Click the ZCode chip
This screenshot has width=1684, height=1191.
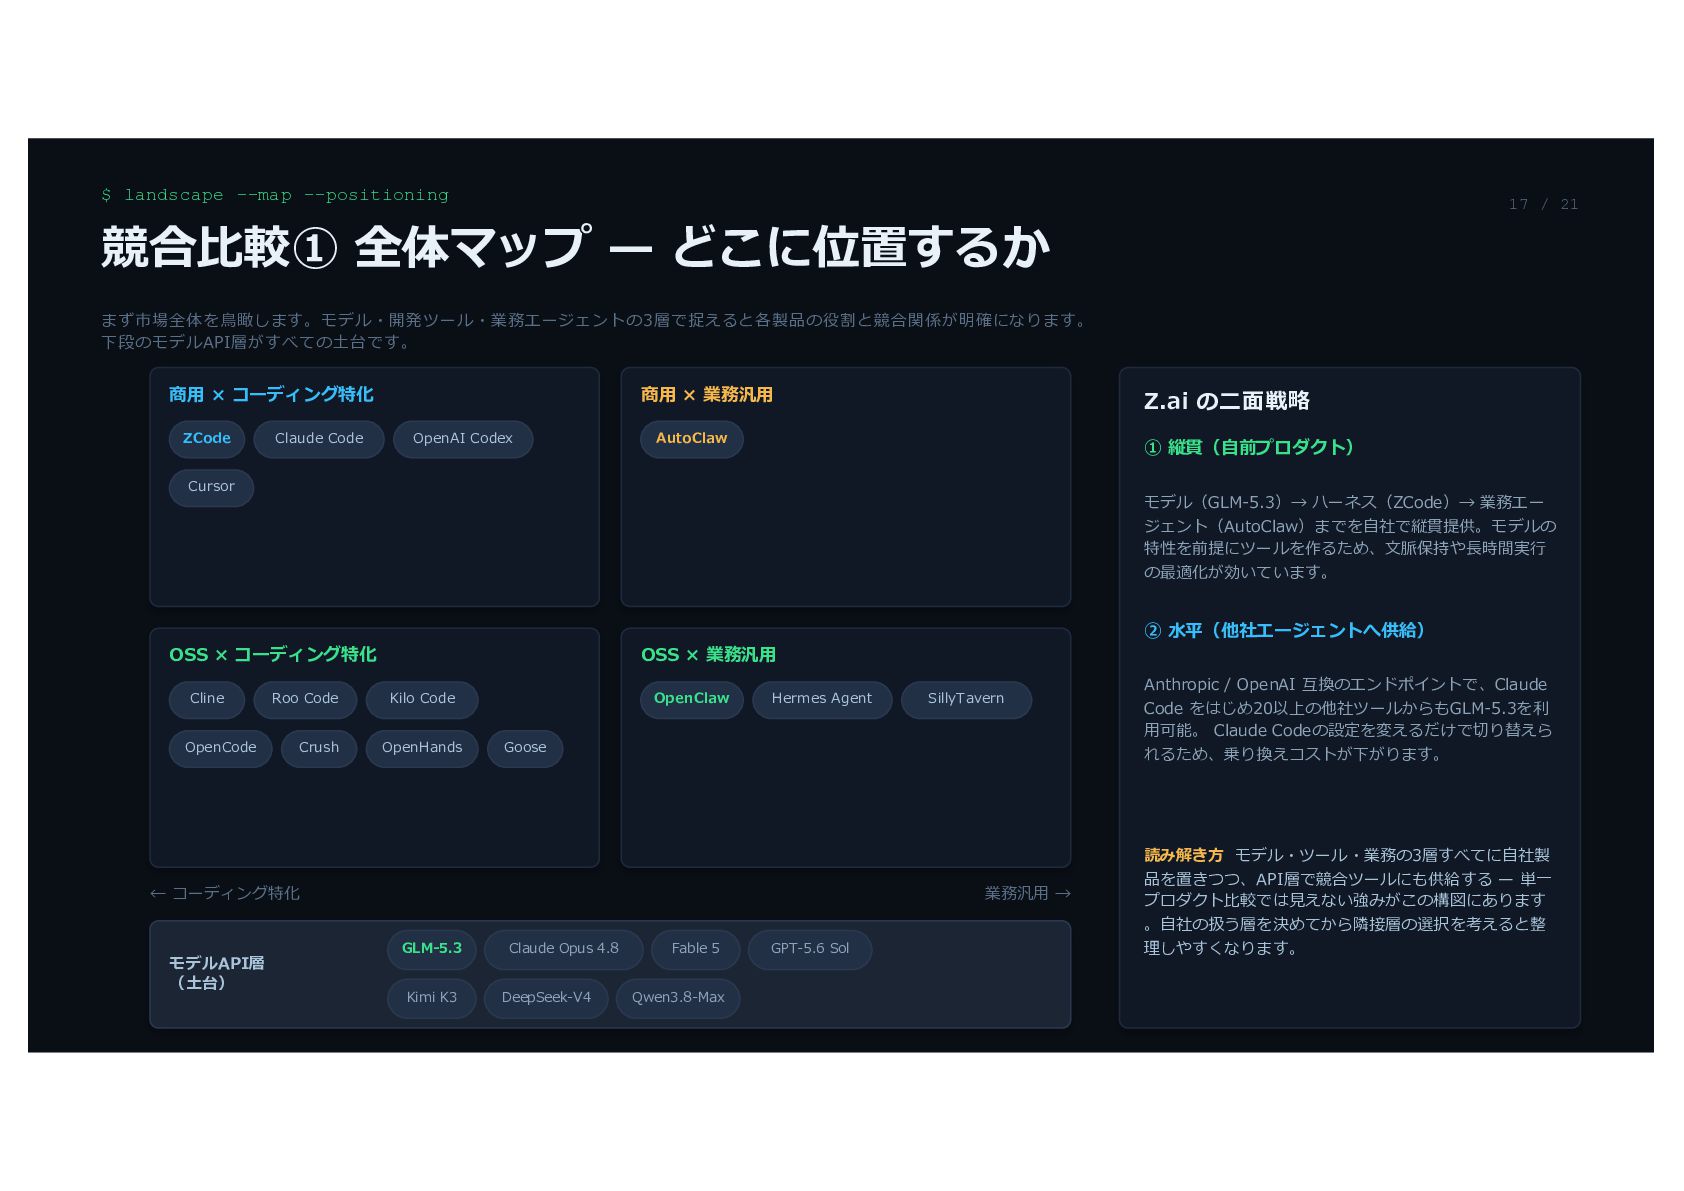pyautogui.click(x=207, y=439)
